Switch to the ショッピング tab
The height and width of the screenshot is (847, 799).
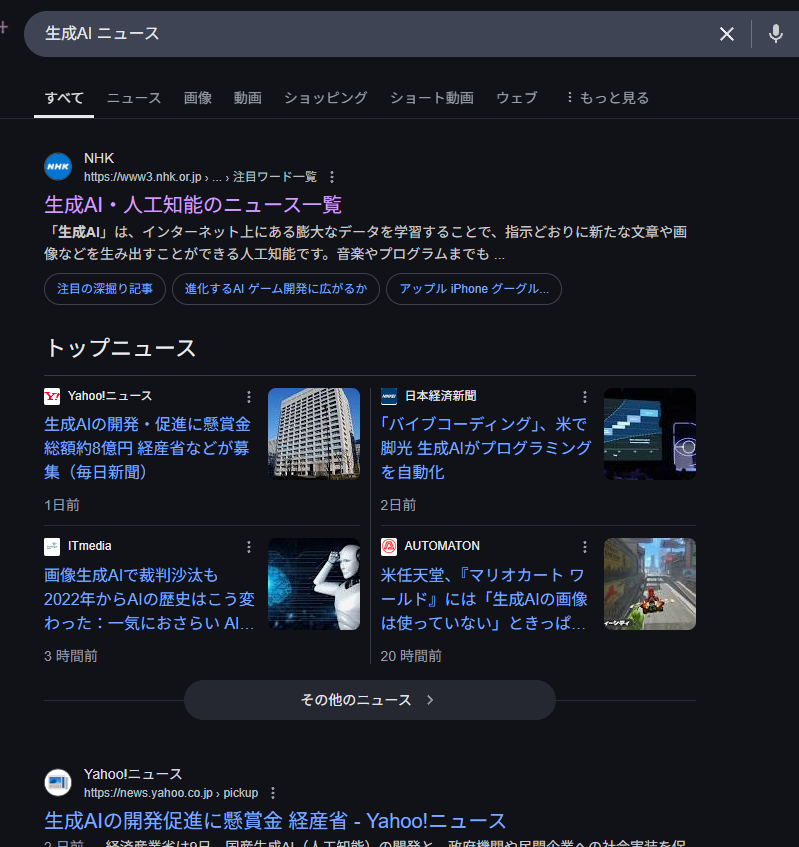(326, 98)
